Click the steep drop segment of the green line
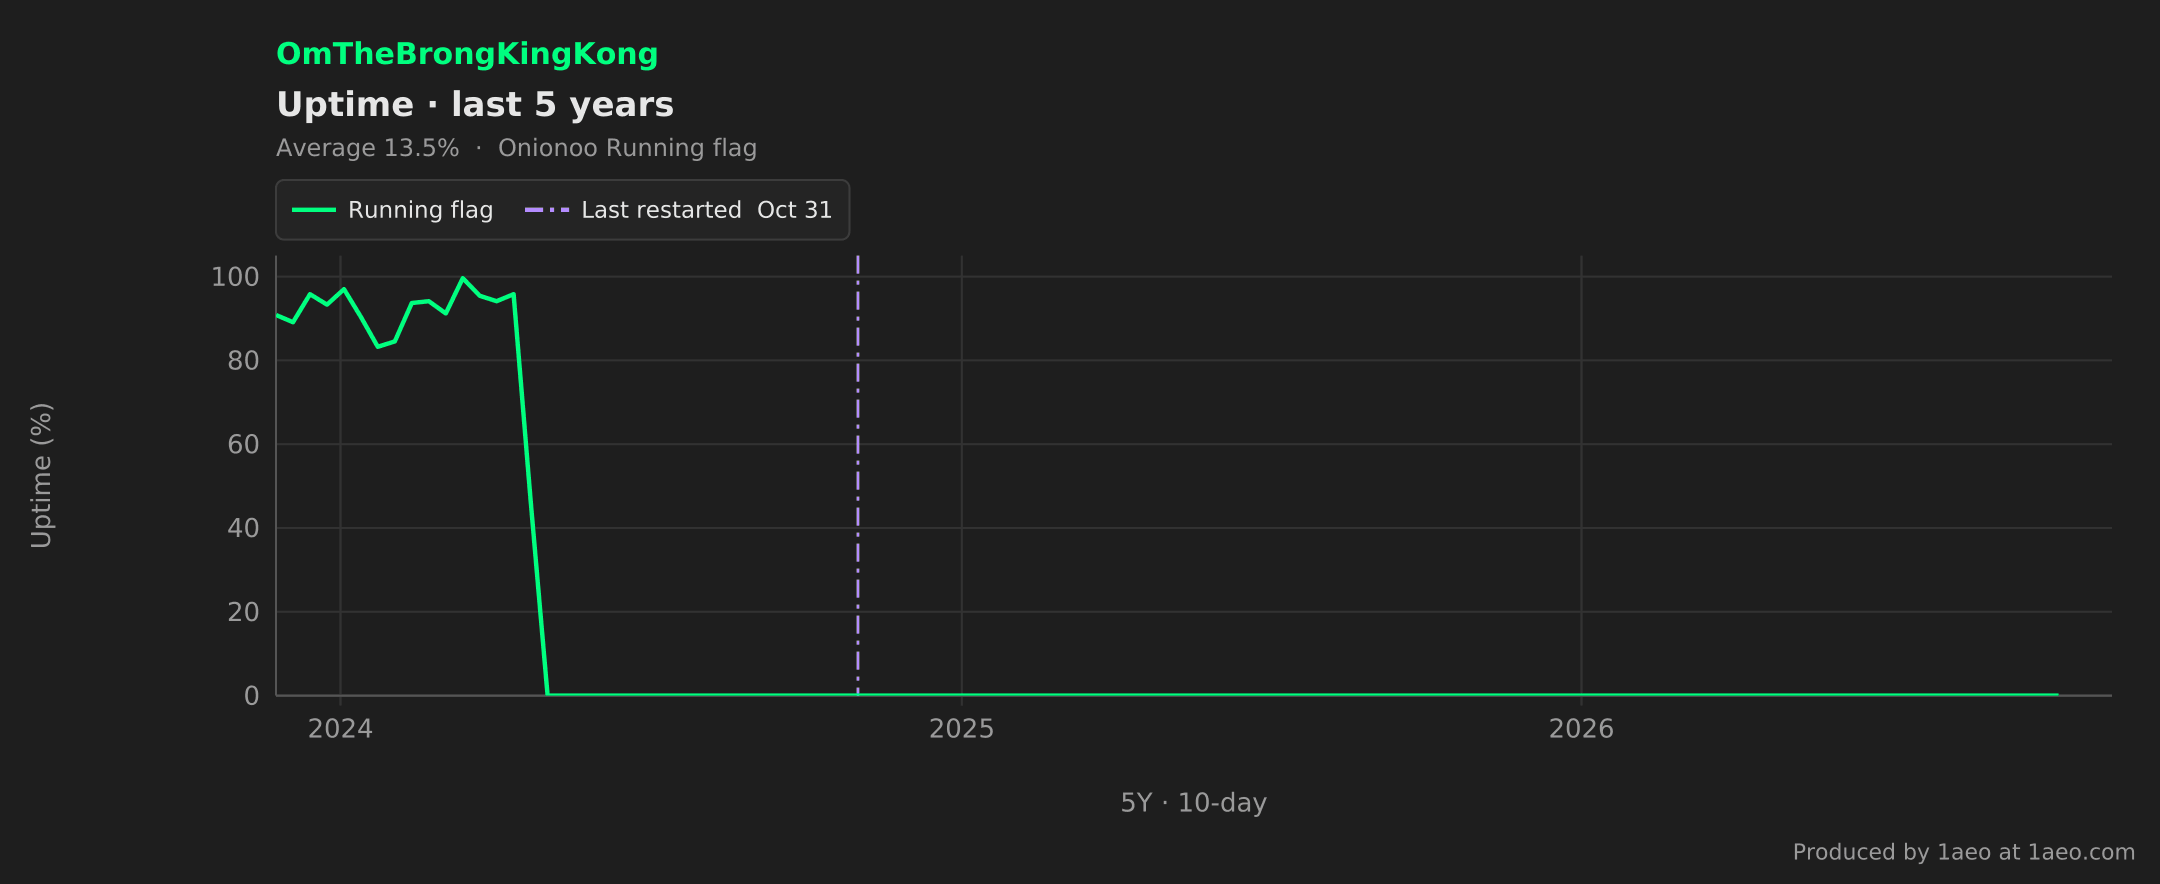 (x=531, y=494)
